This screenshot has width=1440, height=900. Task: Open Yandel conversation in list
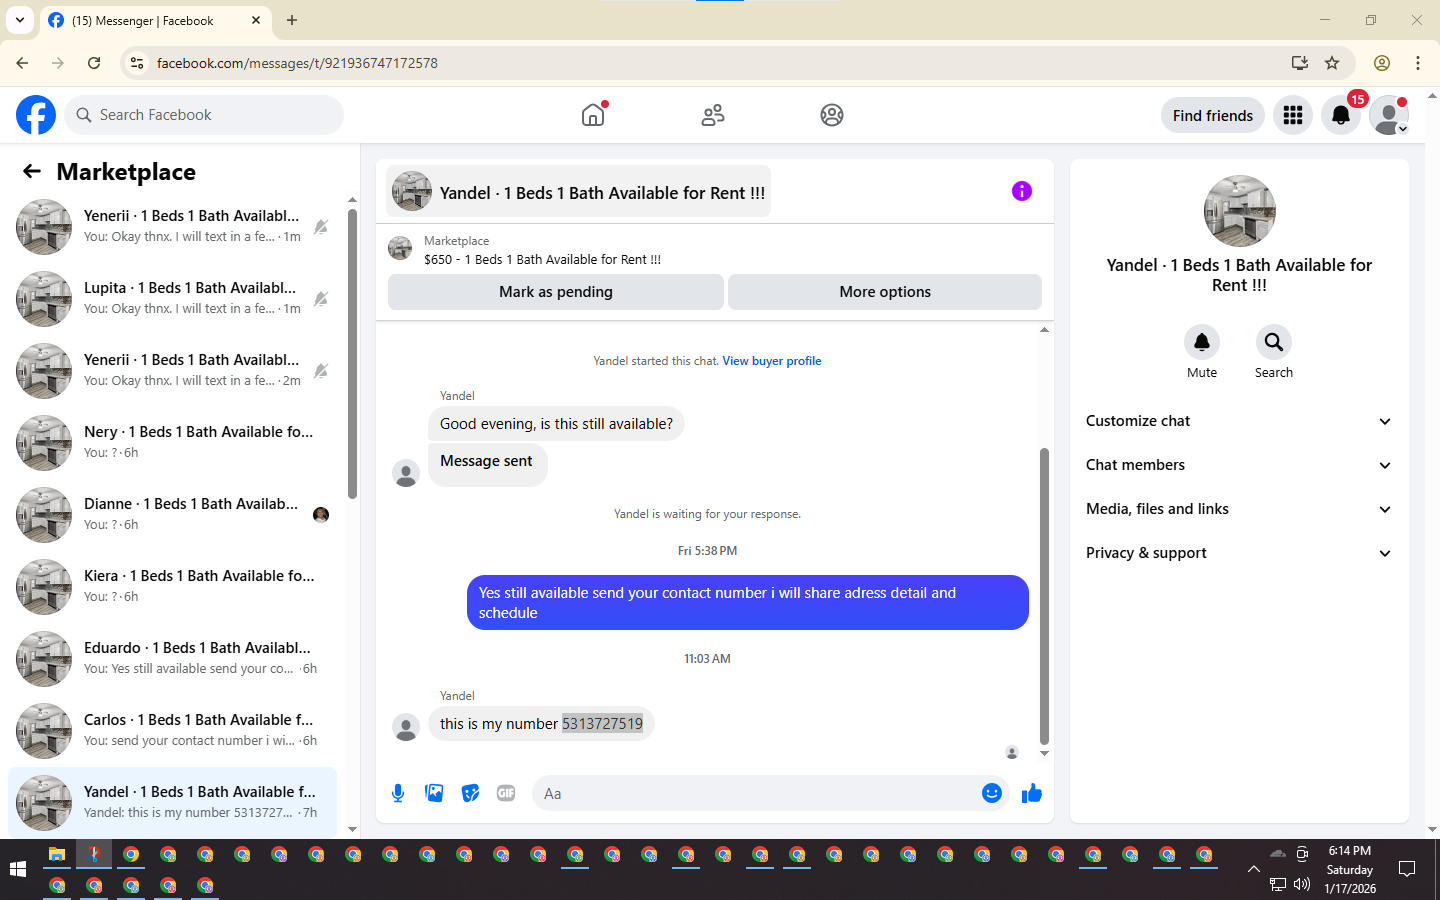[x=172, y=803]
